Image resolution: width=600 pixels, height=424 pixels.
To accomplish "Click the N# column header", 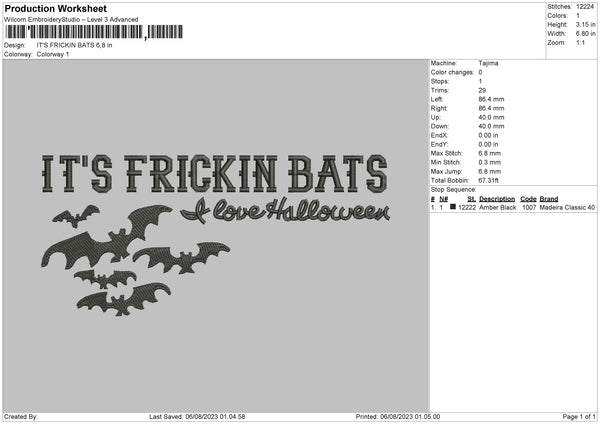I will click(x=443, y=199).
